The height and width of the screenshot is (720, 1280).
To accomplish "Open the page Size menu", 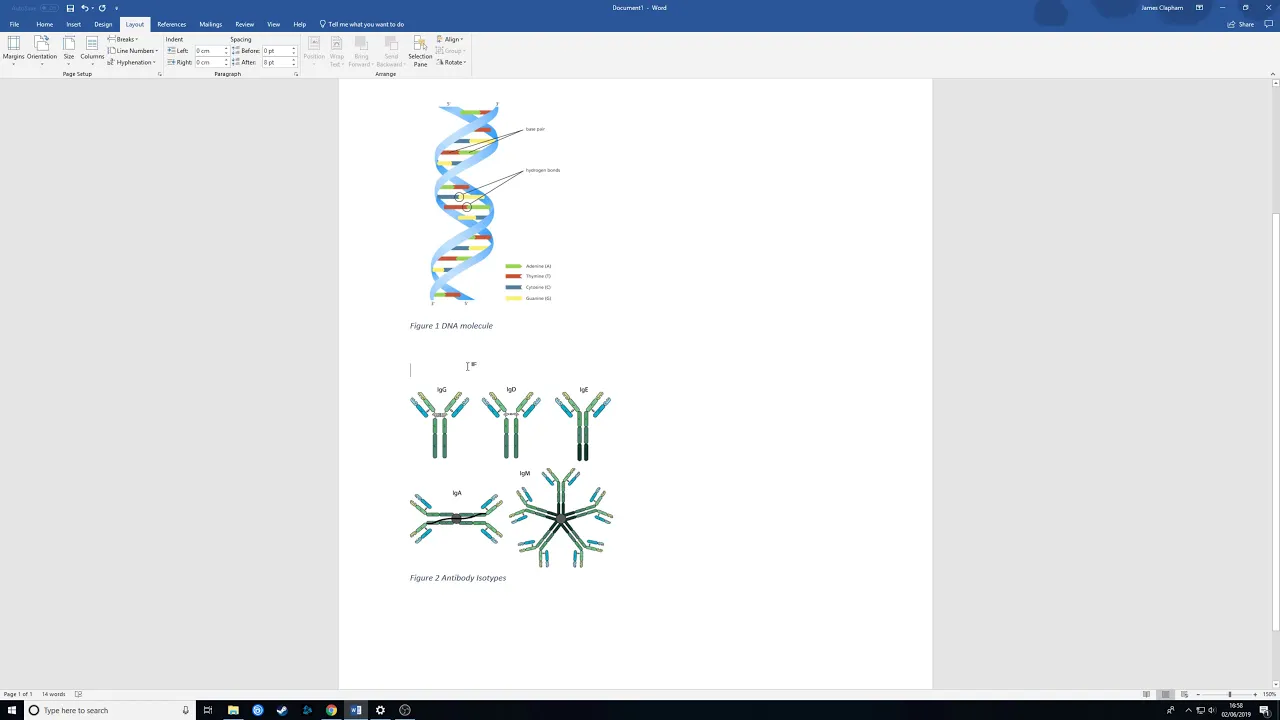I will tap(69, 49).
